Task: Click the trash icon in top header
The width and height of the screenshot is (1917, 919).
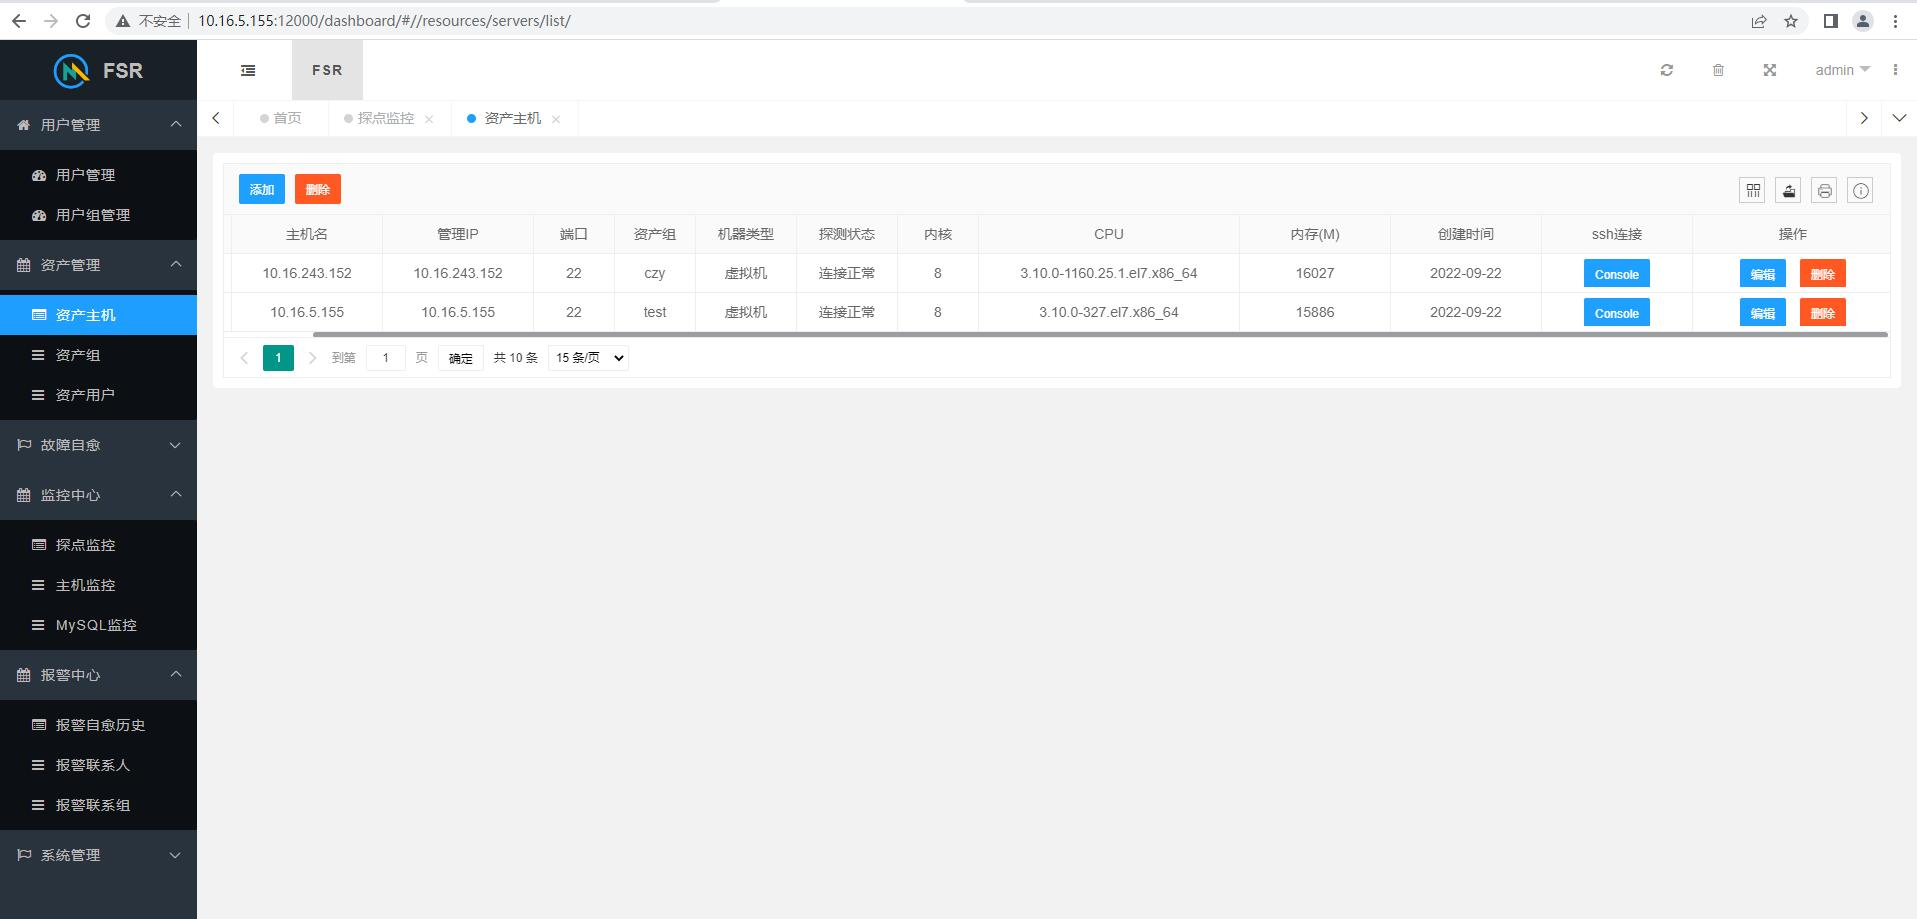Action: (1718, 70)
